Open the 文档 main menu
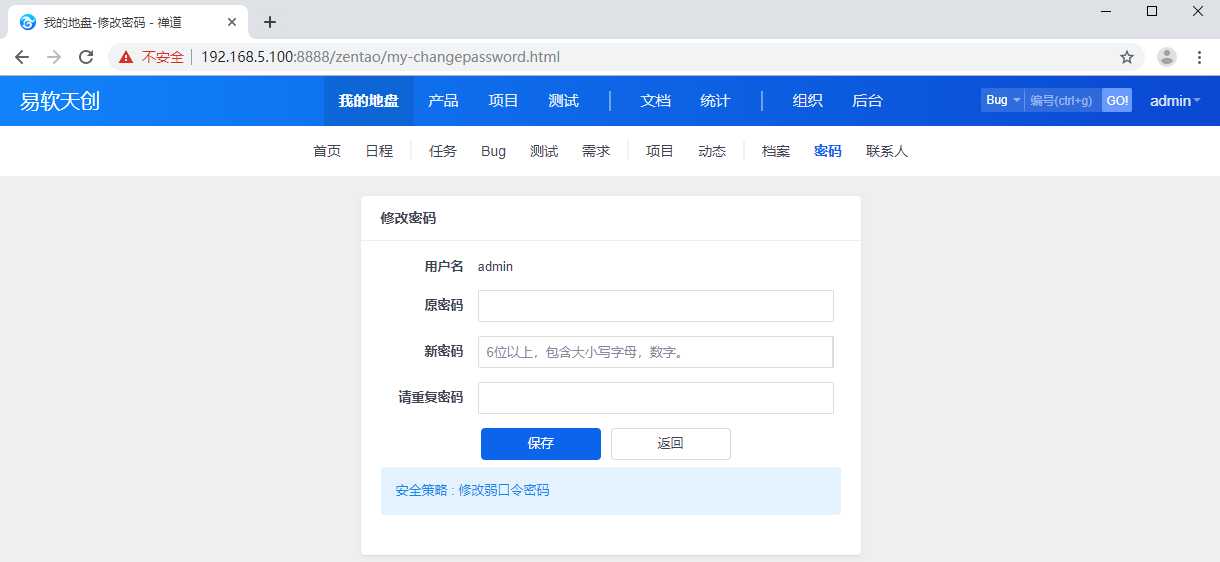The image size is (1220, 562). [x=655, y=101]
